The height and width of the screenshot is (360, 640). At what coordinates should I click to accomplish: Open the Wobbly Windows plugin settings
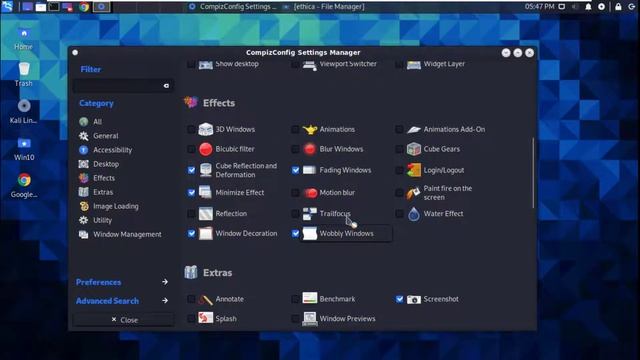pos(347,233)
